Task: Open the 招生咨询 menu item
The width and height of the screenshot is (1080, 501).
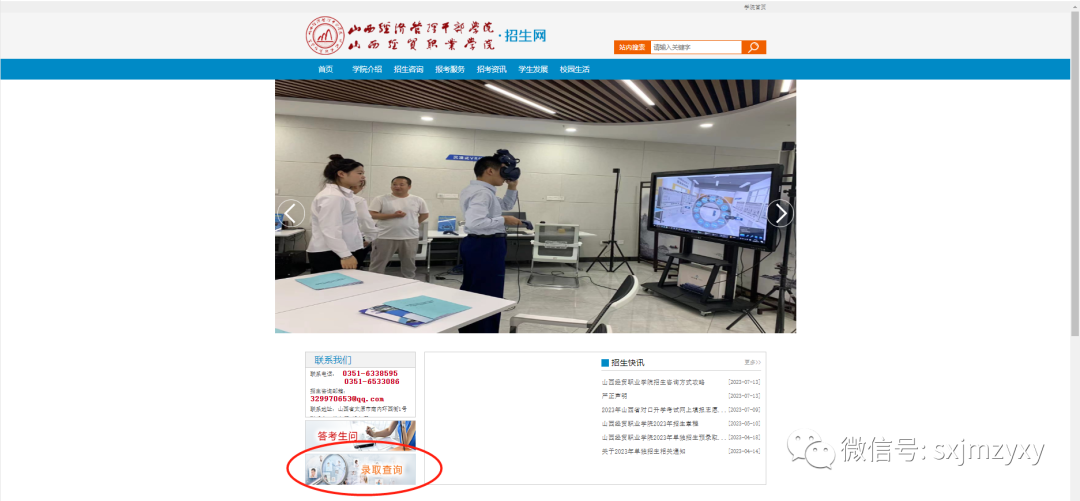Action: [x=408, y=70]
